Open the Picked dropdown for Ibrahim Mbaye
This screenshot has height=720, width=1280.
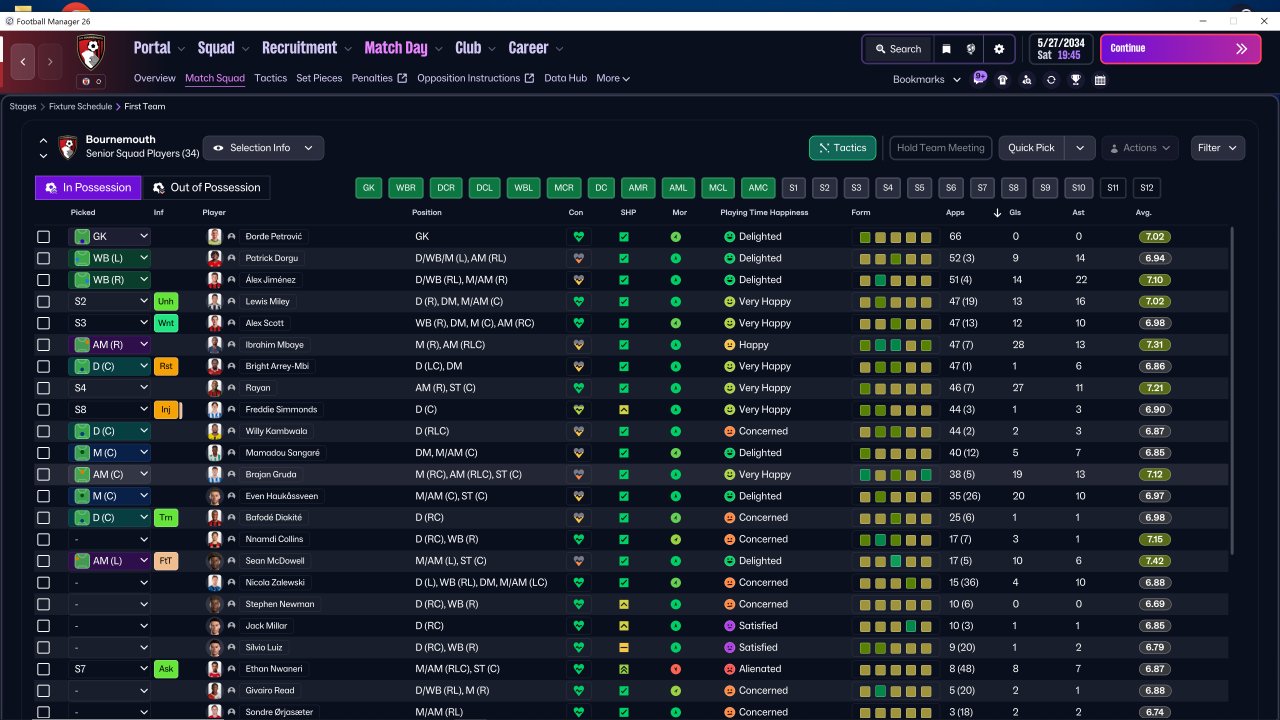[x=110, y=345]
